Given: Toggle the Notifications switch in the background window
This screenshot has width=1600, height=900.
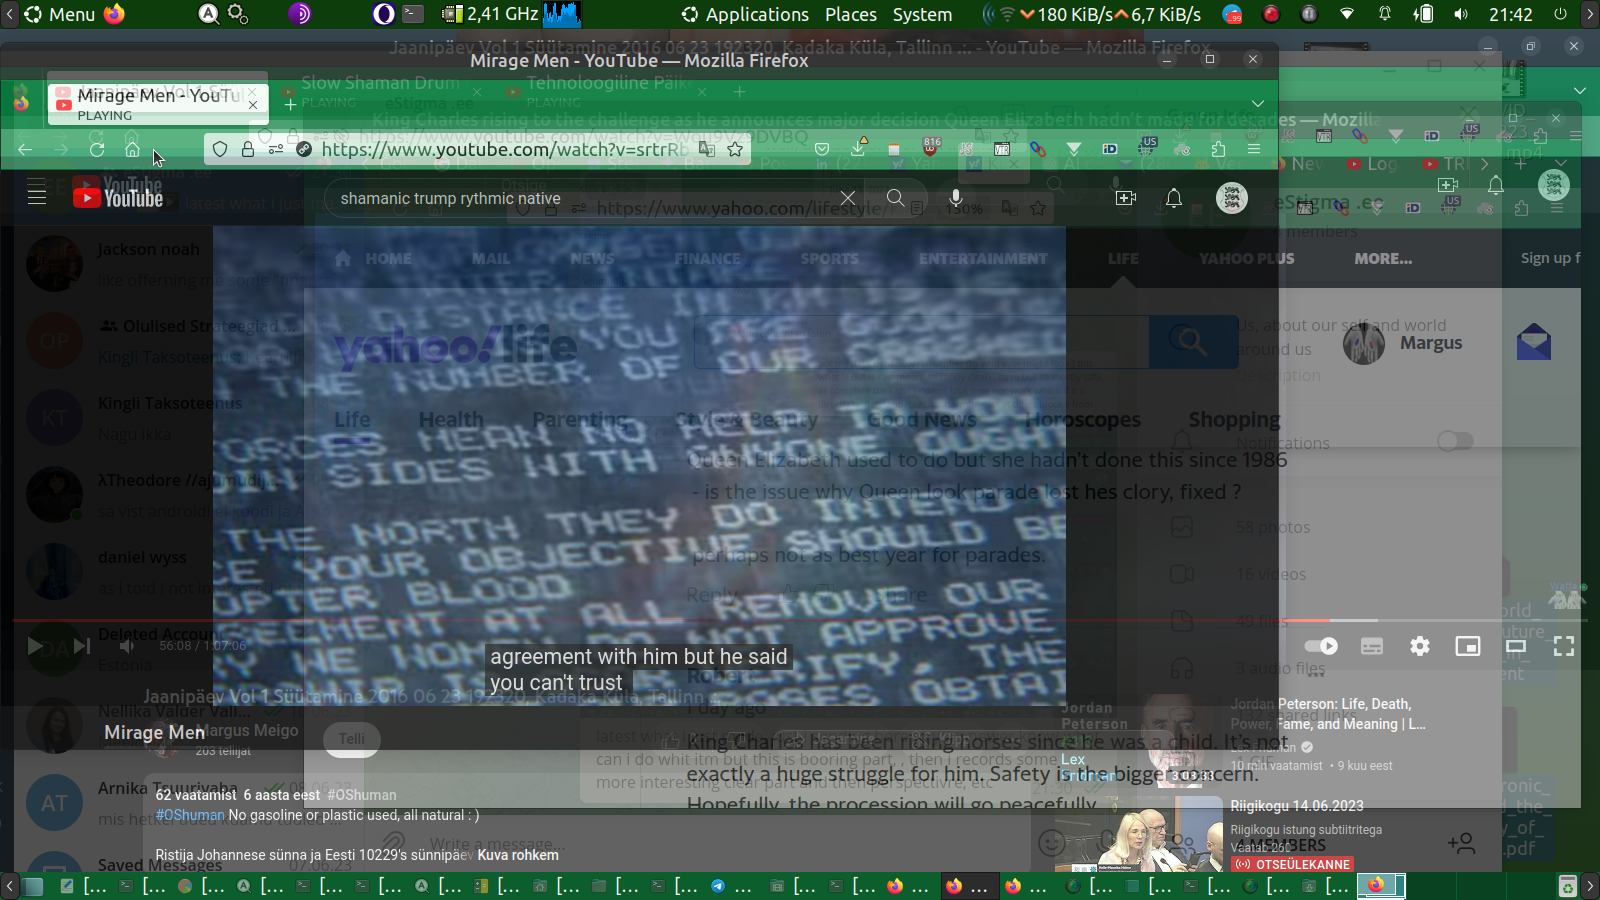Looking at the screenshot, I should tap(1455, 441).
